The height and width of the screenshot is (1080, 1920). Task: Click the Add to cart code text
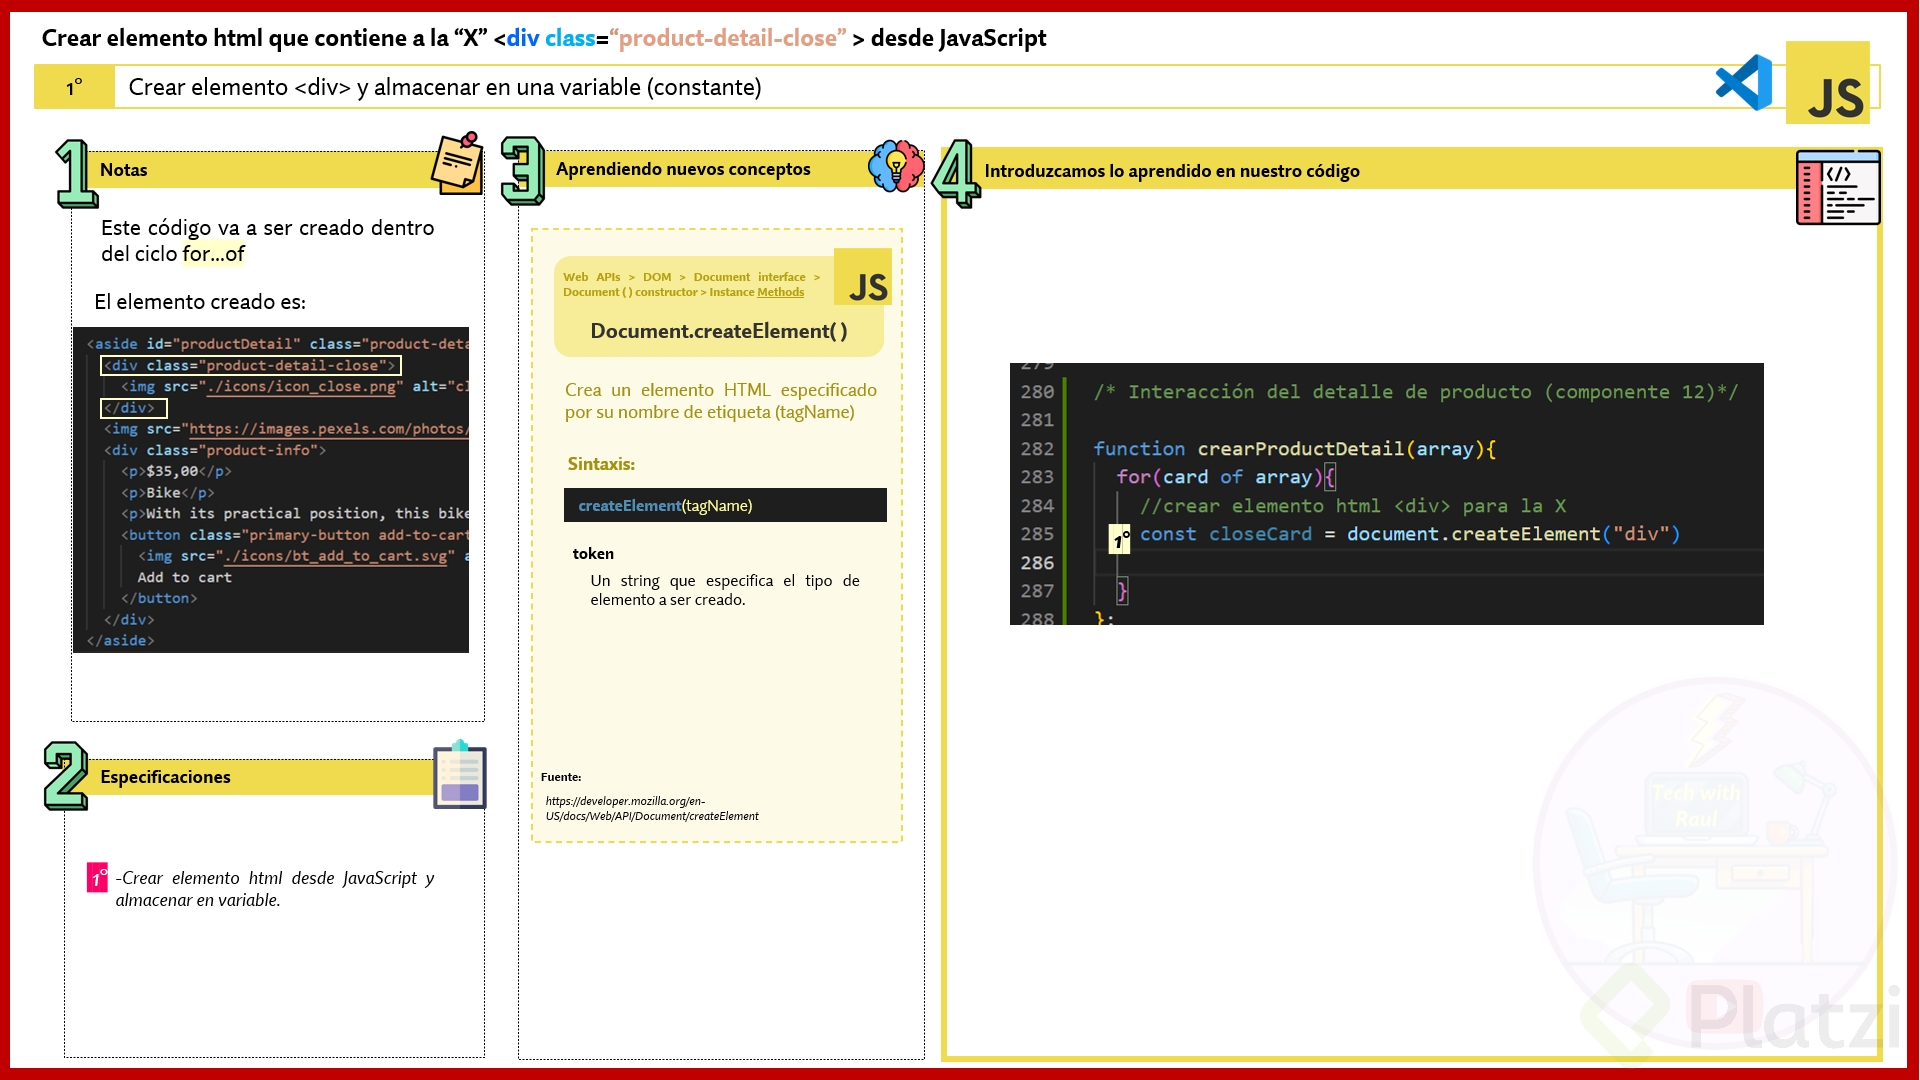[x=184, y=578]
